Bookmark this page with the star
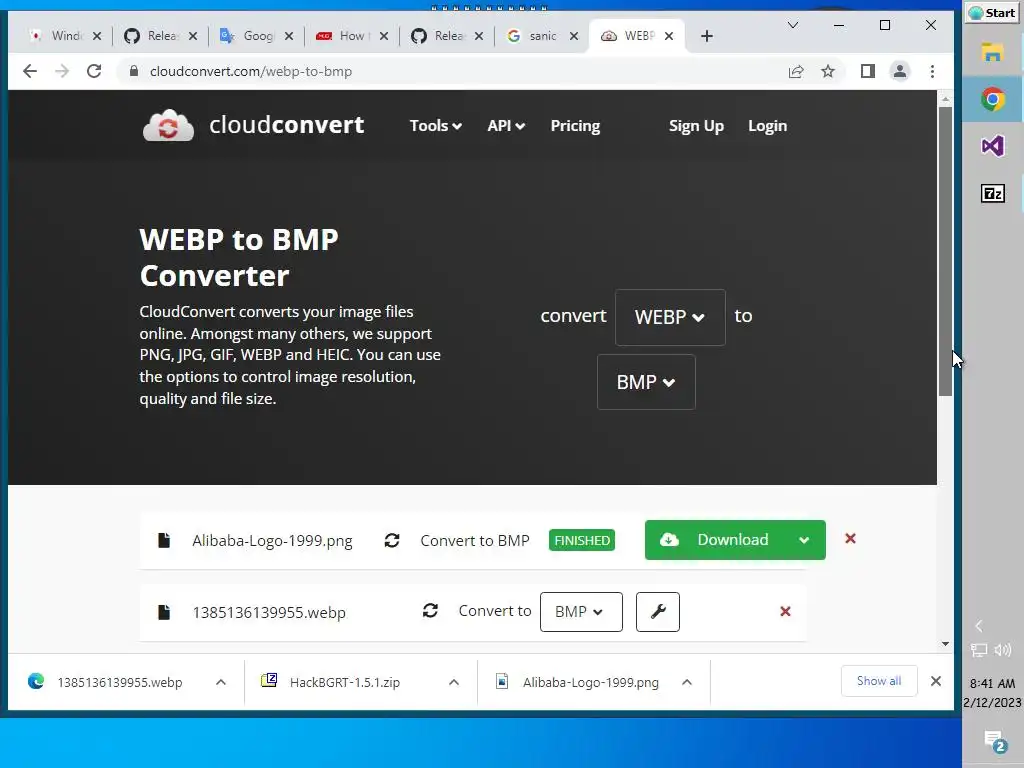1024x768 pixels. click(828, 71)
